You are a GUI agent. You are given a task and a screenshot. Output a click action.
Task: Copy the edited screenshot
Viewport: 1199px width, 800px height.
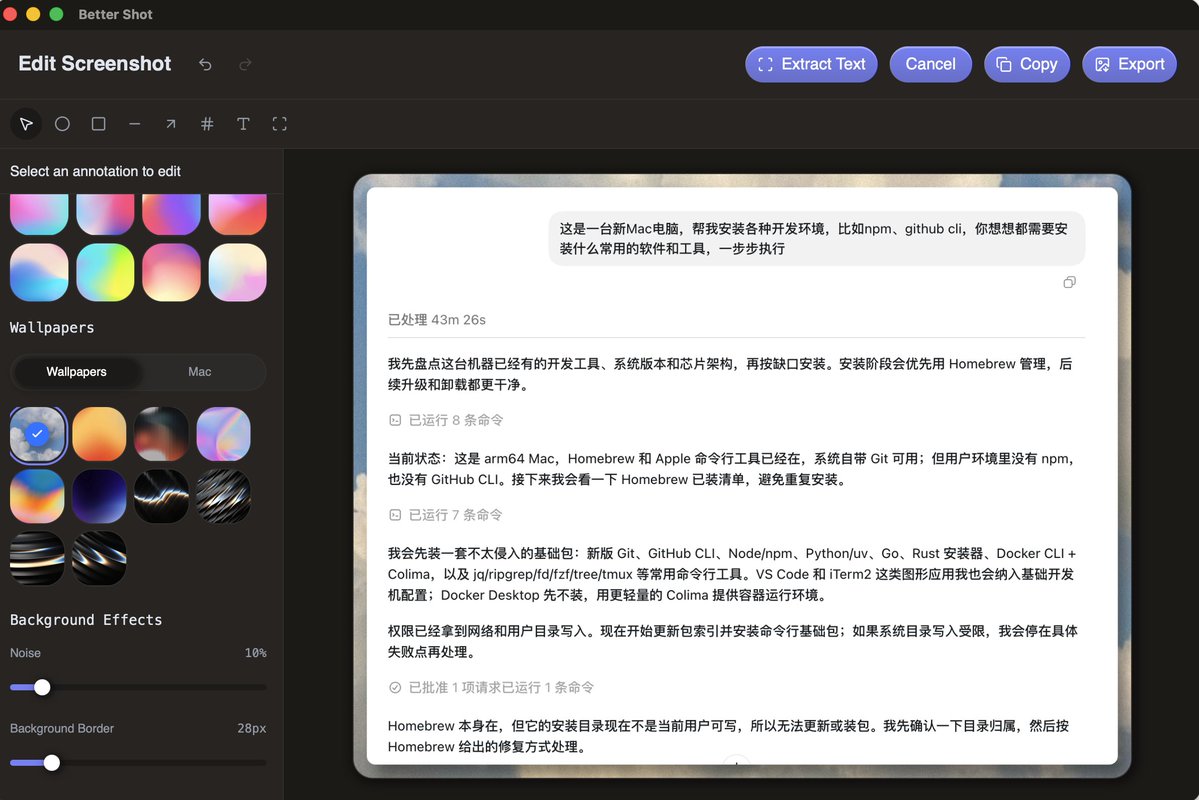click(x=1027, y=64)
